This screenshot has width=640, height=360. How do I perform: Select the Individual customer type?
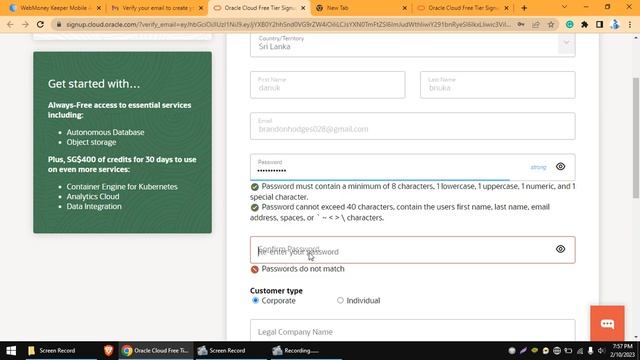pyautogui.click(x=340, y=300)
